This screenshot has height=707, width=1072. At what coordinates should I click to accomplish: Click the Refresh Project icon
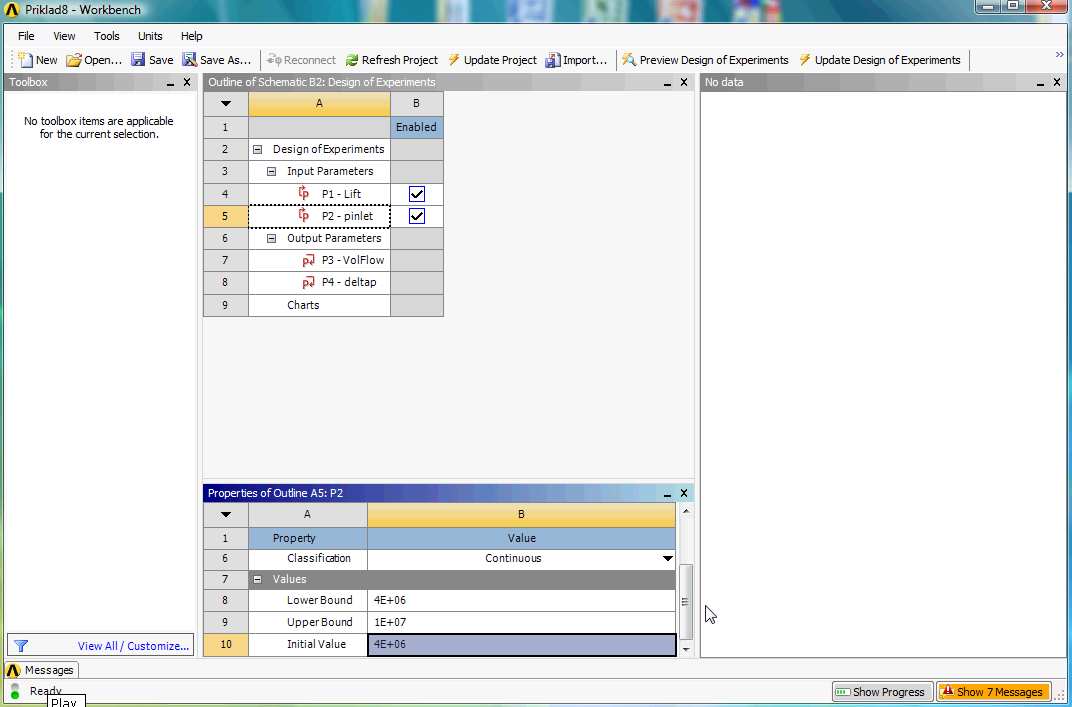[x=351, y=60]
